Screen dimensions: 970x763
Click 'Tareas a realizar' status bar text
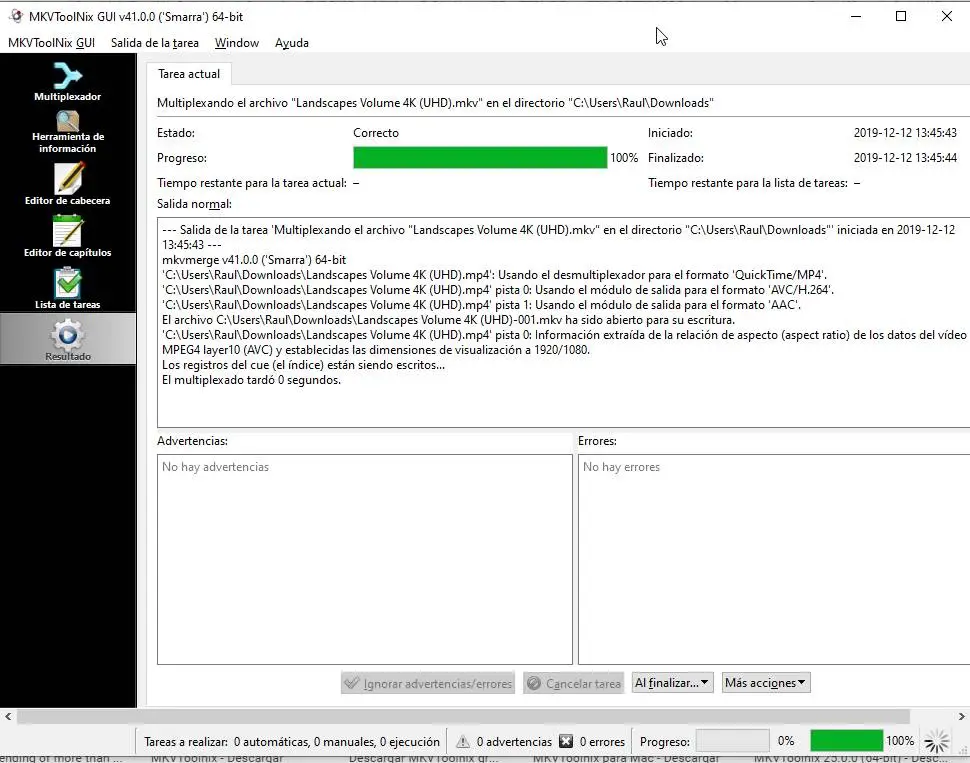[292, 741]
